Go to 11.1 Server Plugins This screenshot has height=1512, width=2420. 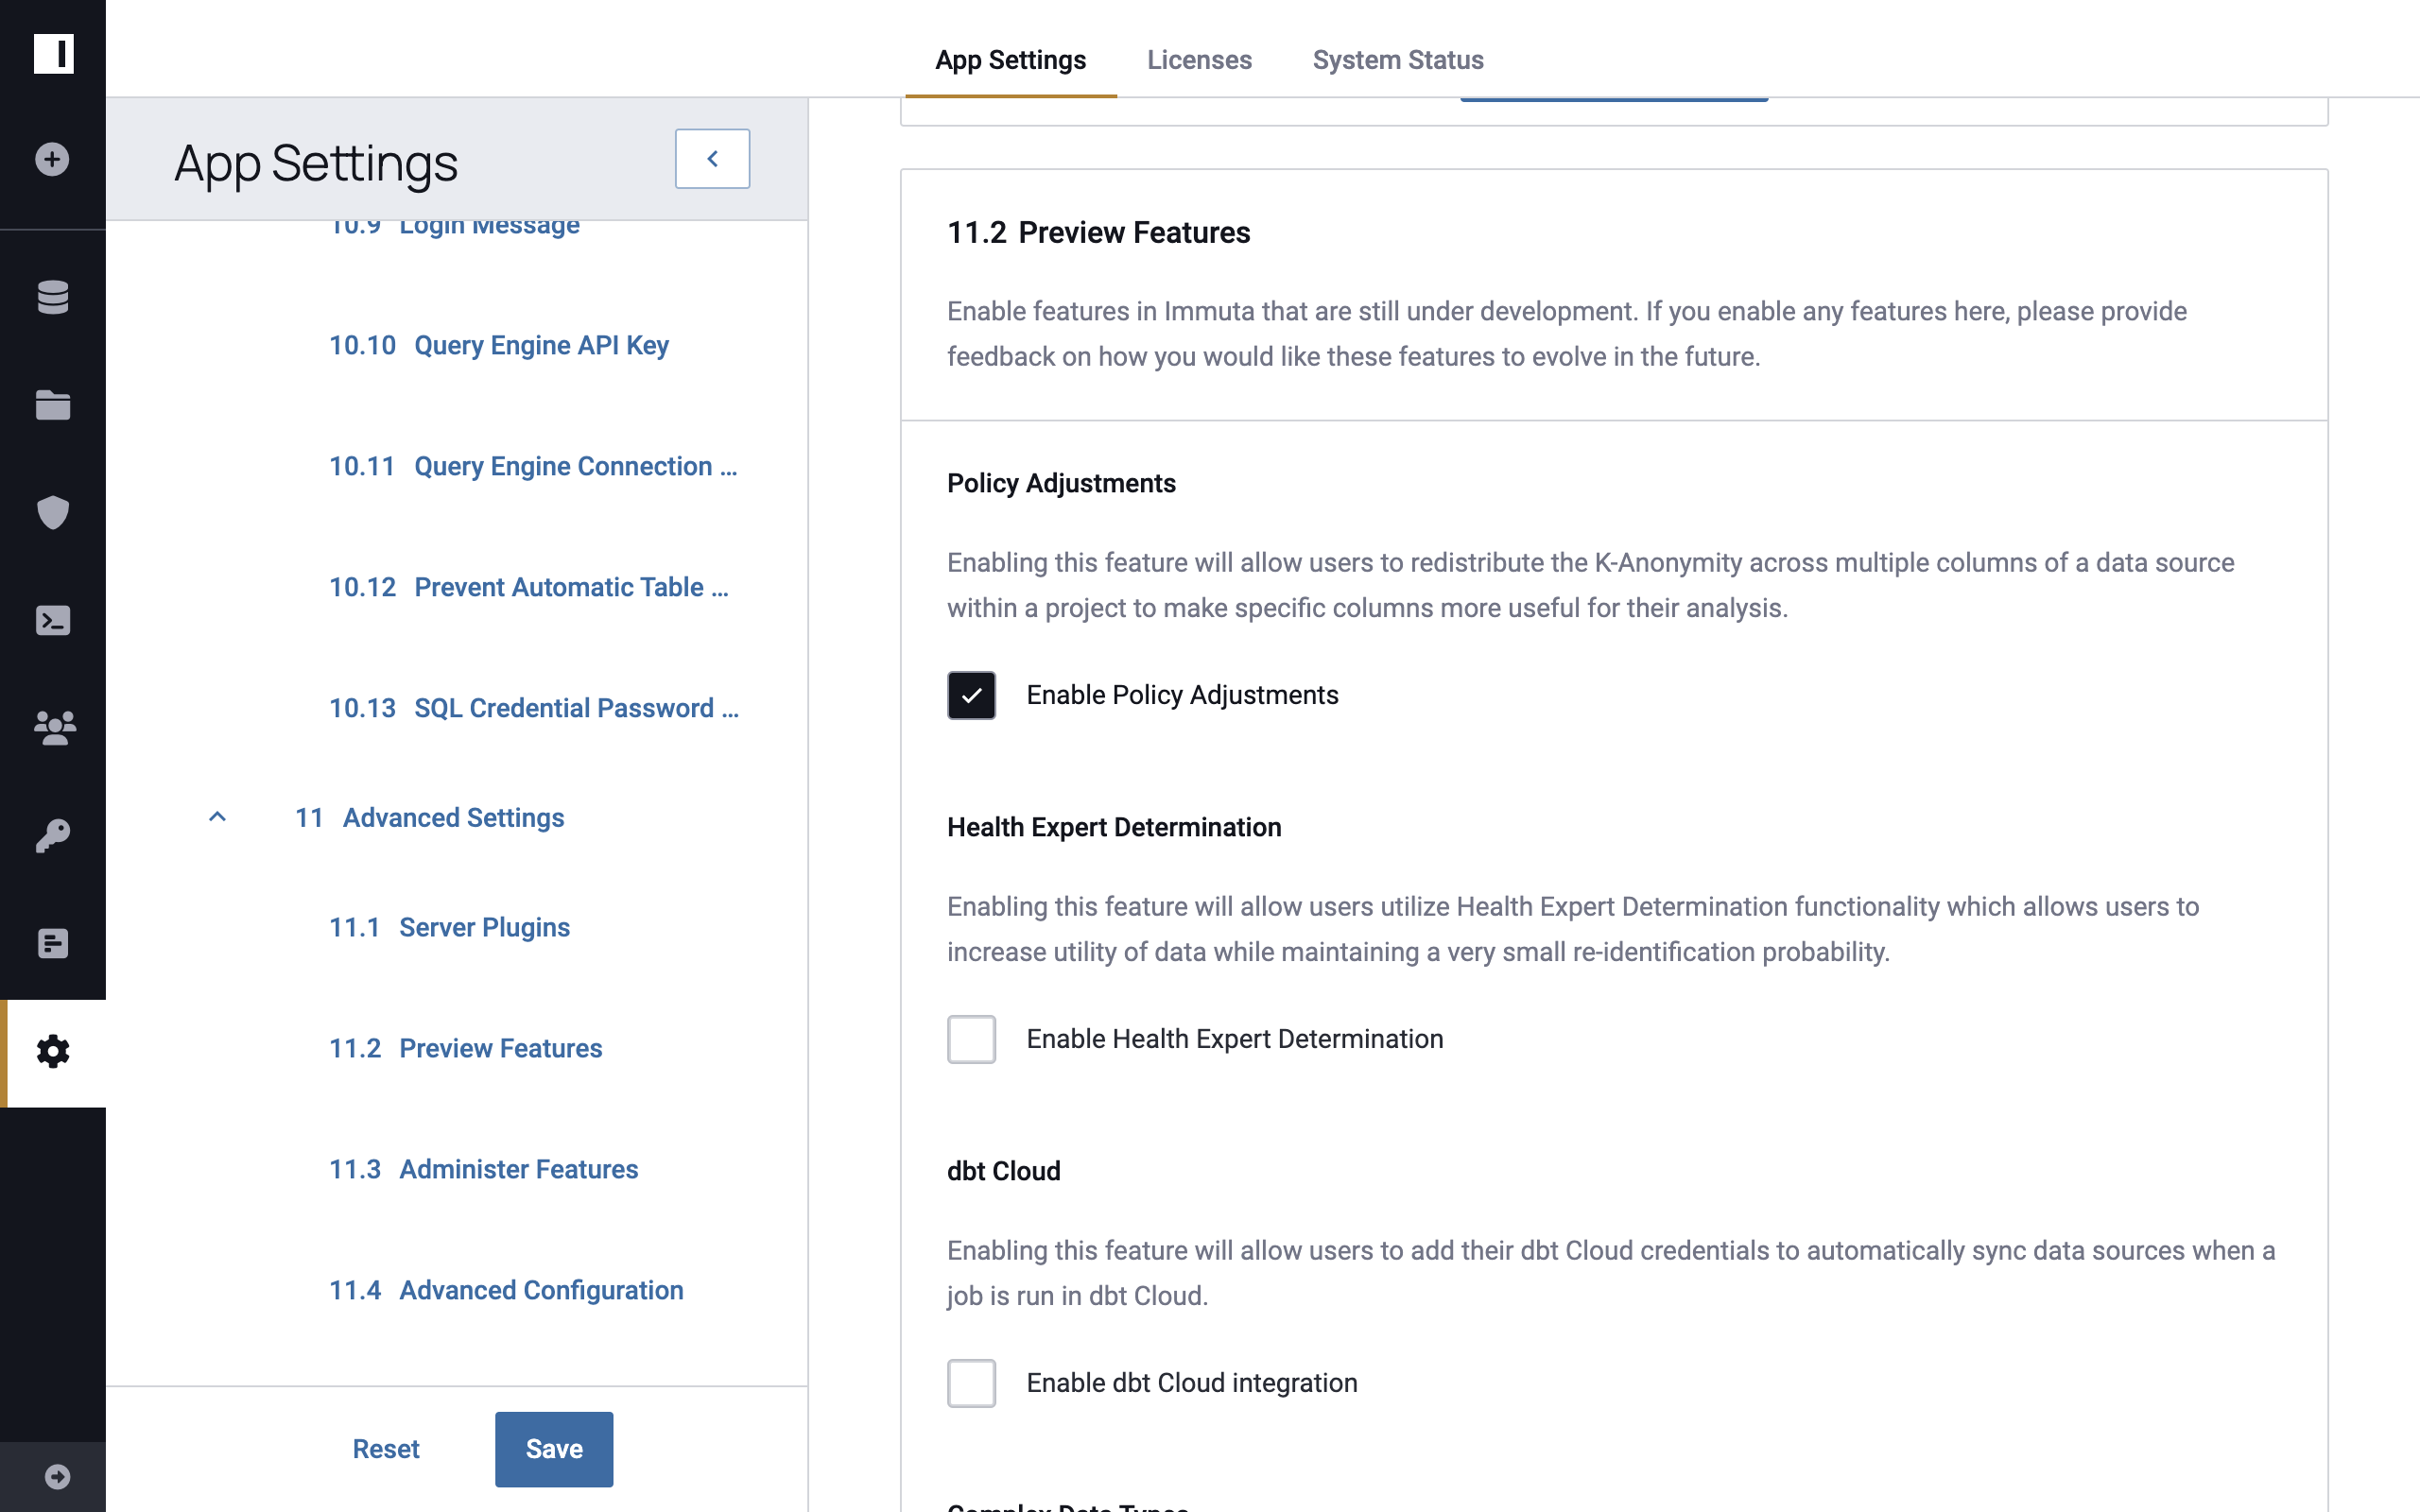point(449,927)
